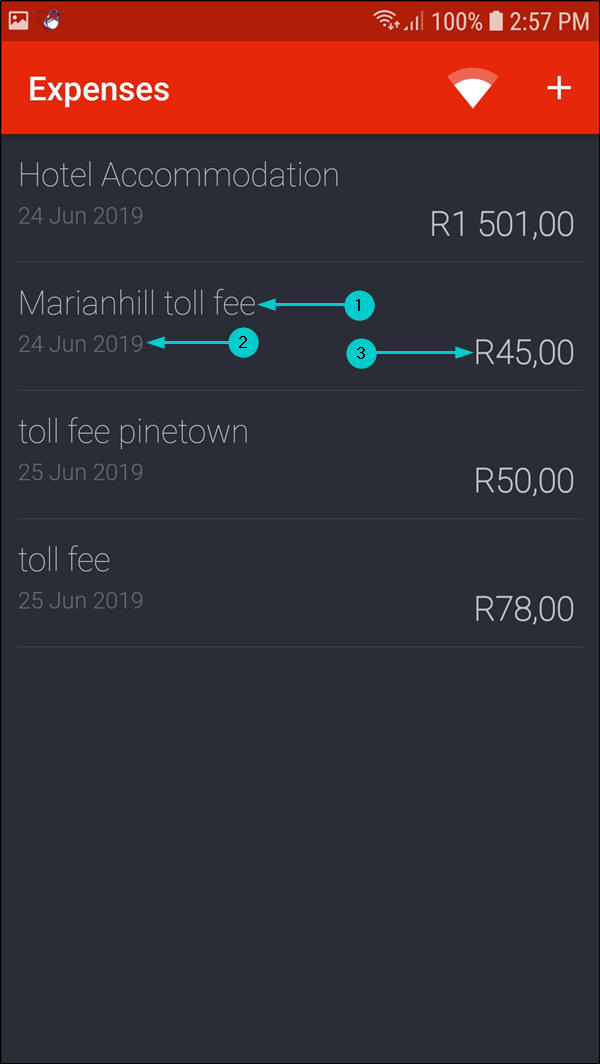Select the toll fee pinetown entry
The width and height of the screenshot is (600, 1064).
133,432
